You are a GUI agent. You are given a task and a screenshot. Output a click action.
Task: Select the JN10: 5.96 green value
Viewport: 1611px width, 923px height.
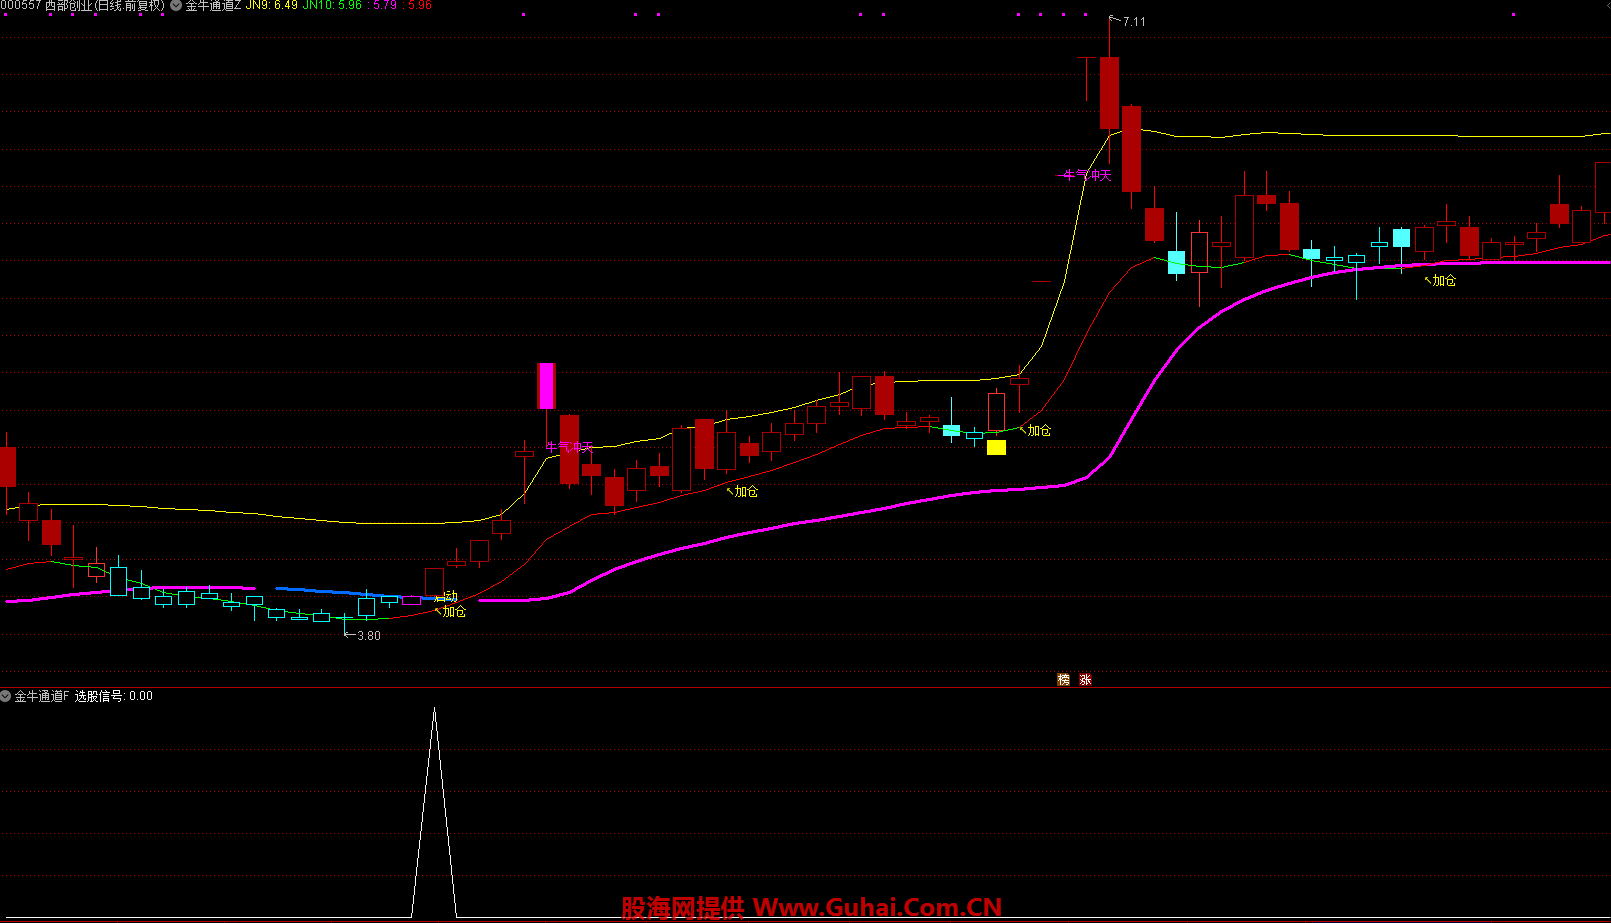pyautogui.click(x=332, y=6)
